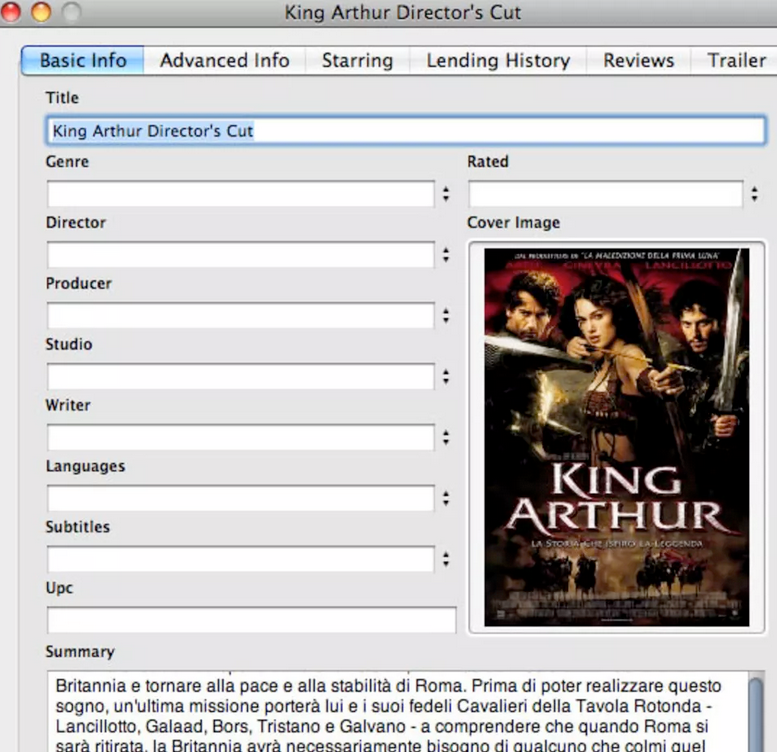This screenshot has width=777, height=752.
Task: Click into the Writer field
Action: tap(241, 437)
